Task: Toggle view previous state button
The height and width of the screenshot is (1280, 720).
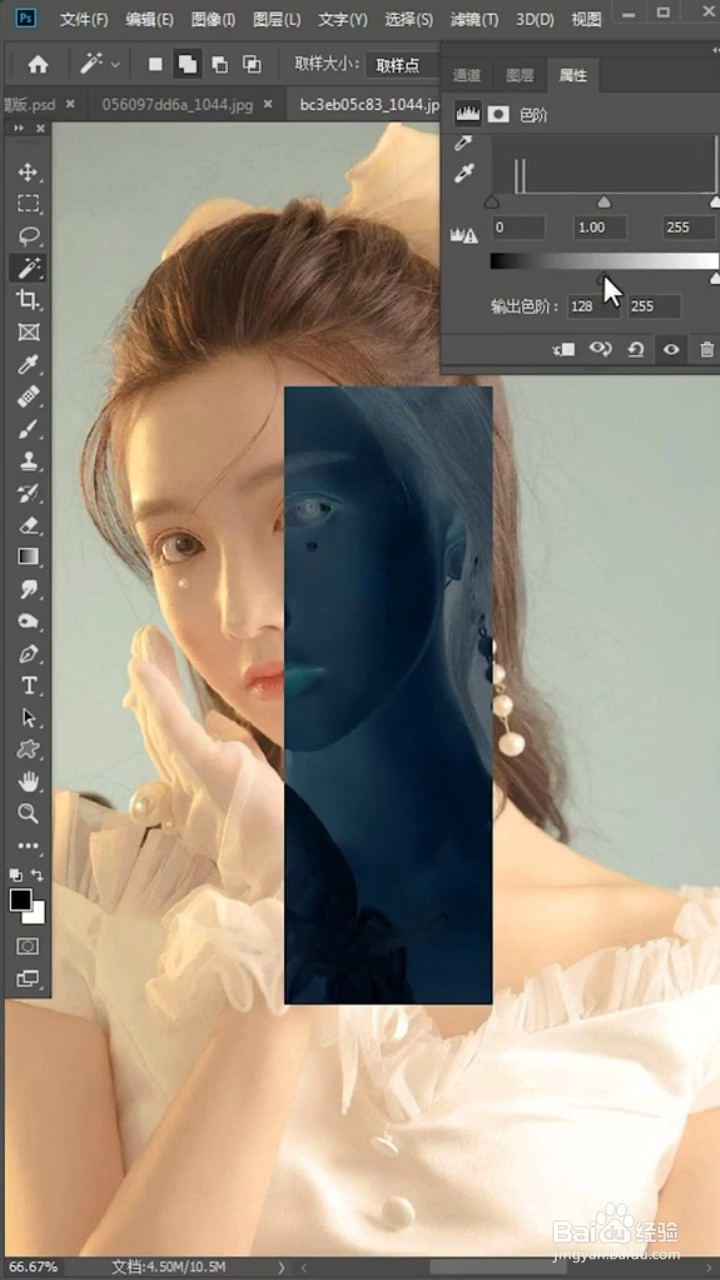Action: point(600,350)
